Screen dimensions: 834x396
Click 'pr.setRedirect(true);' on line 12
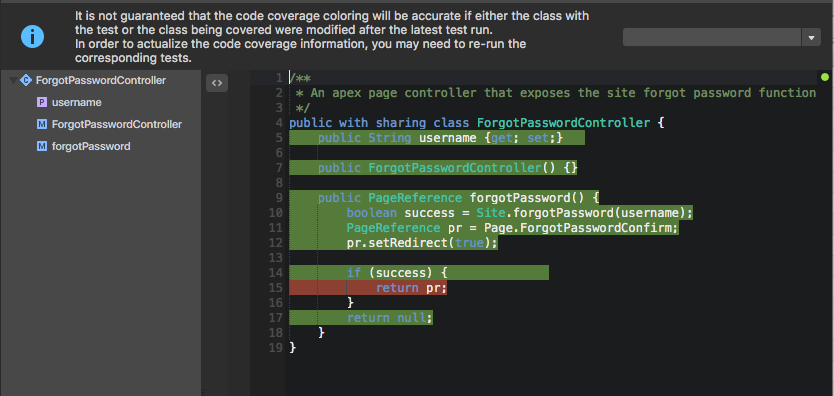422,243
